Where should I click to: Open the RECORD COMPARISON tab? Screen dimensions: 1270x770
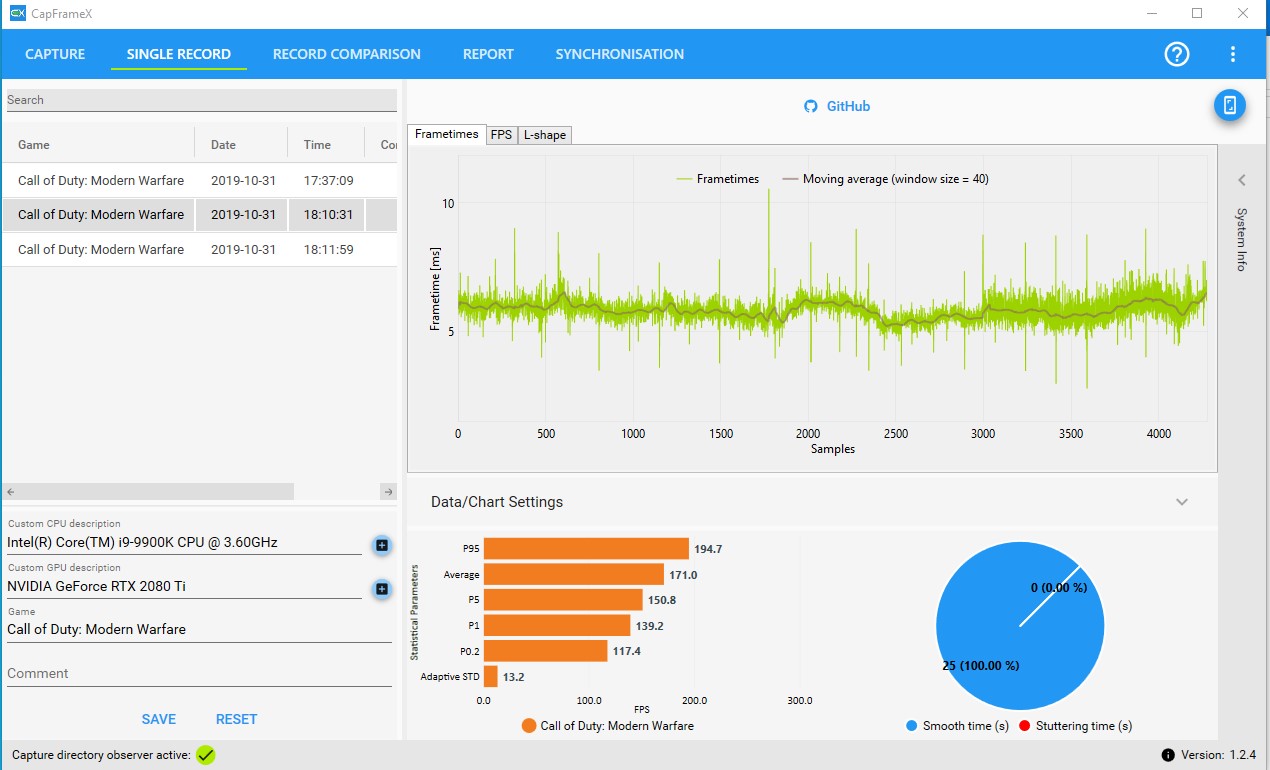click(x=347, y=54)
